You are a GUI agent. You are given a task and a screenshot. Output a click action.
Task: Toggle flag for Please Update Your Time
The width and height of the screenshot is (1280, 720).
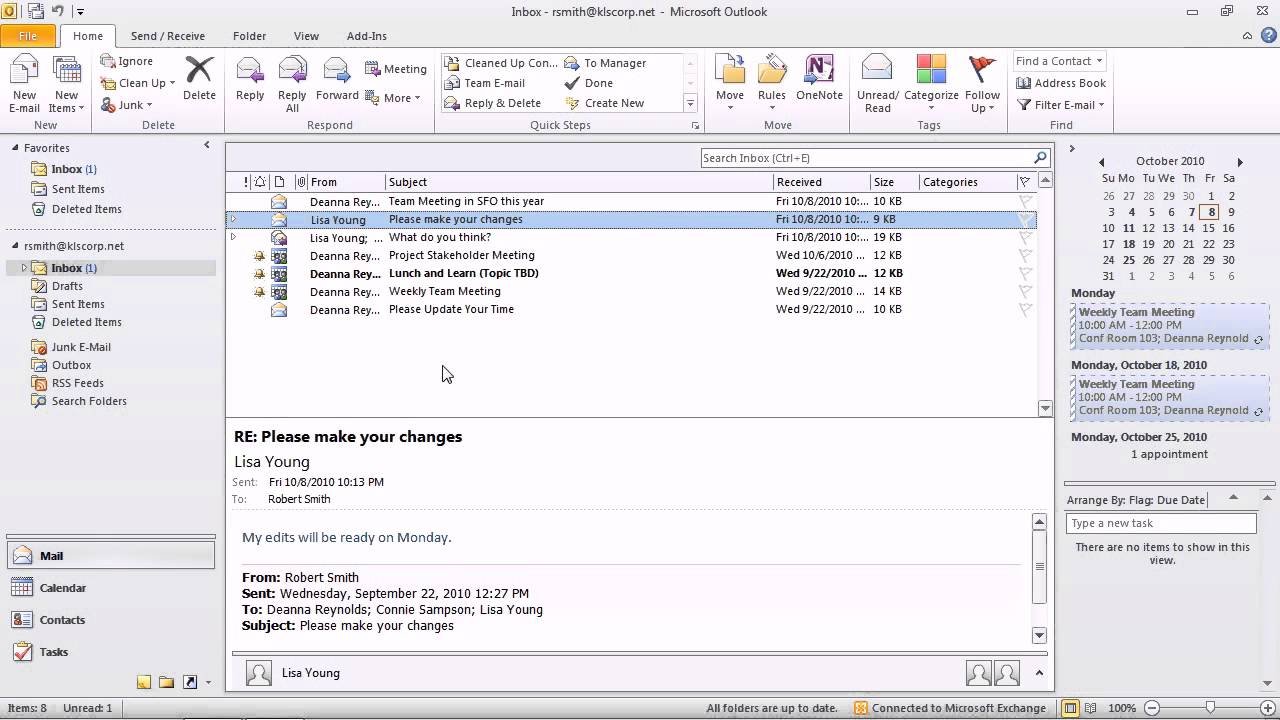click(1025, 310)
